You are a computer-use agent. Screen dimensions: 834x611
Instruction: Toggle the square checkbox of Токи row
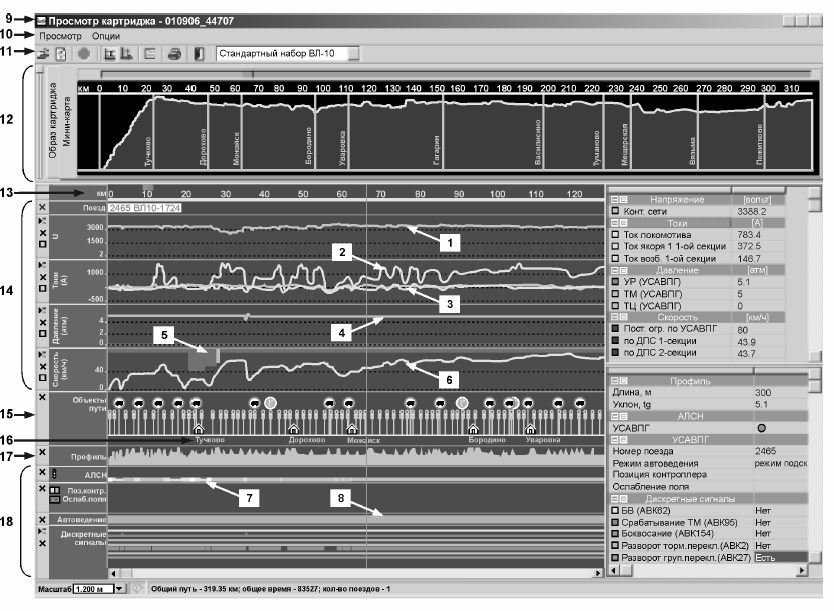click(x=43, y=288)
